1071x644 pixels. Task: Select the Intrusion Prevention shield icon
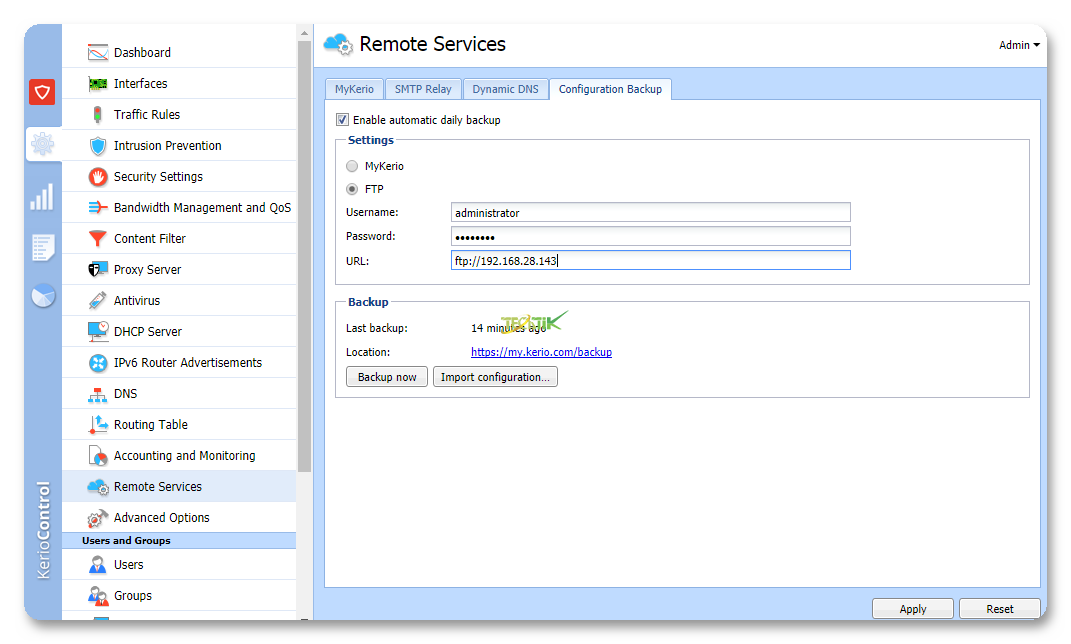[x=97, y=146]
